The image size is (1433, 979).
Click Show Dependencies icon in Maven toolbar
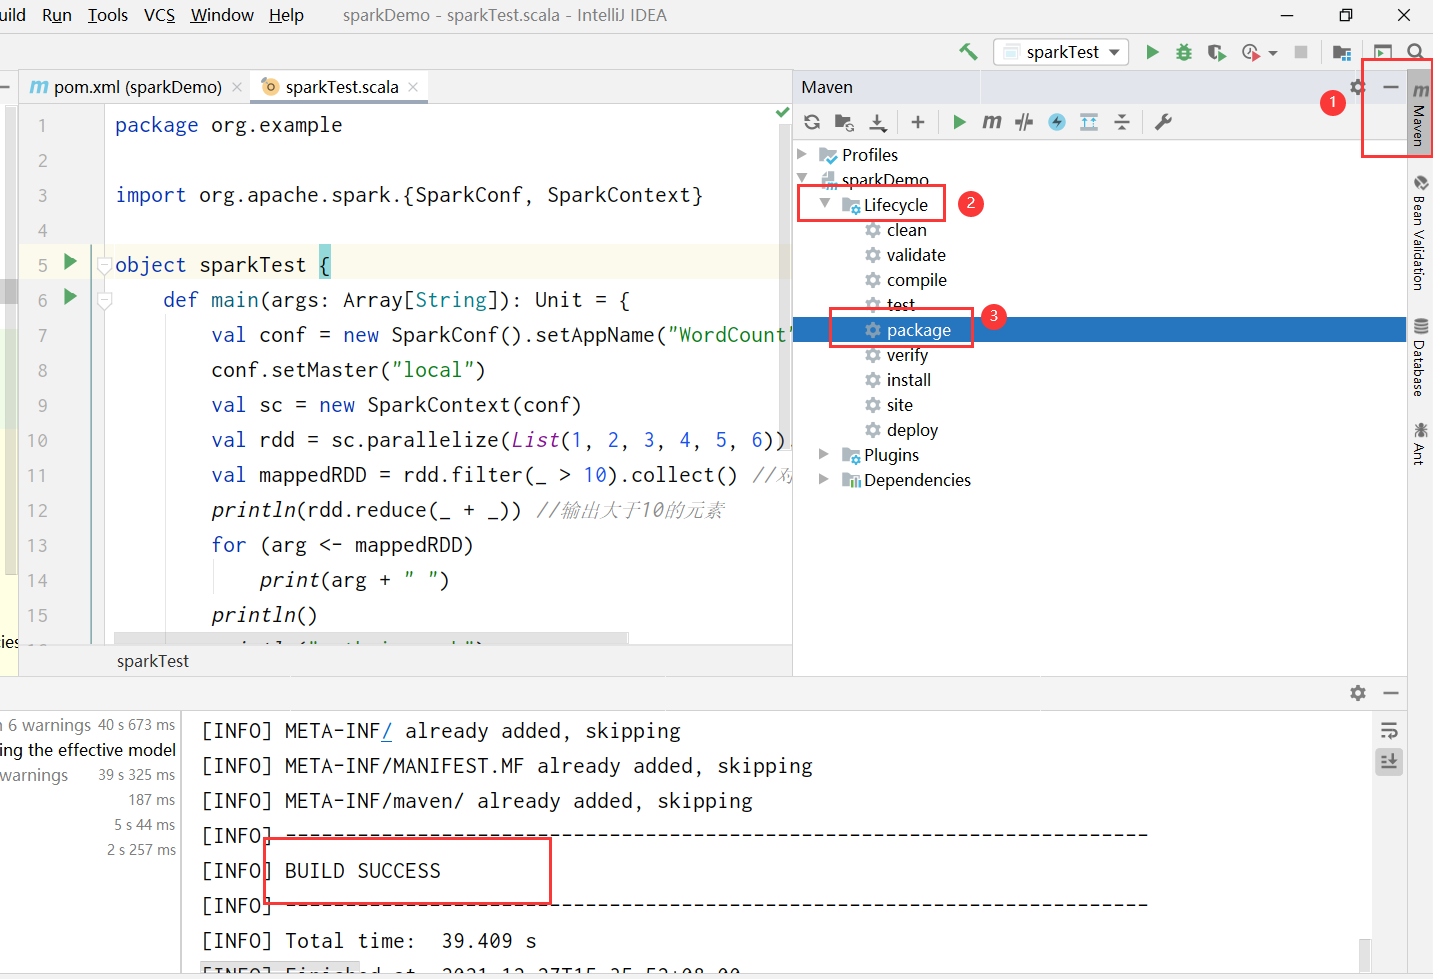1089,122
